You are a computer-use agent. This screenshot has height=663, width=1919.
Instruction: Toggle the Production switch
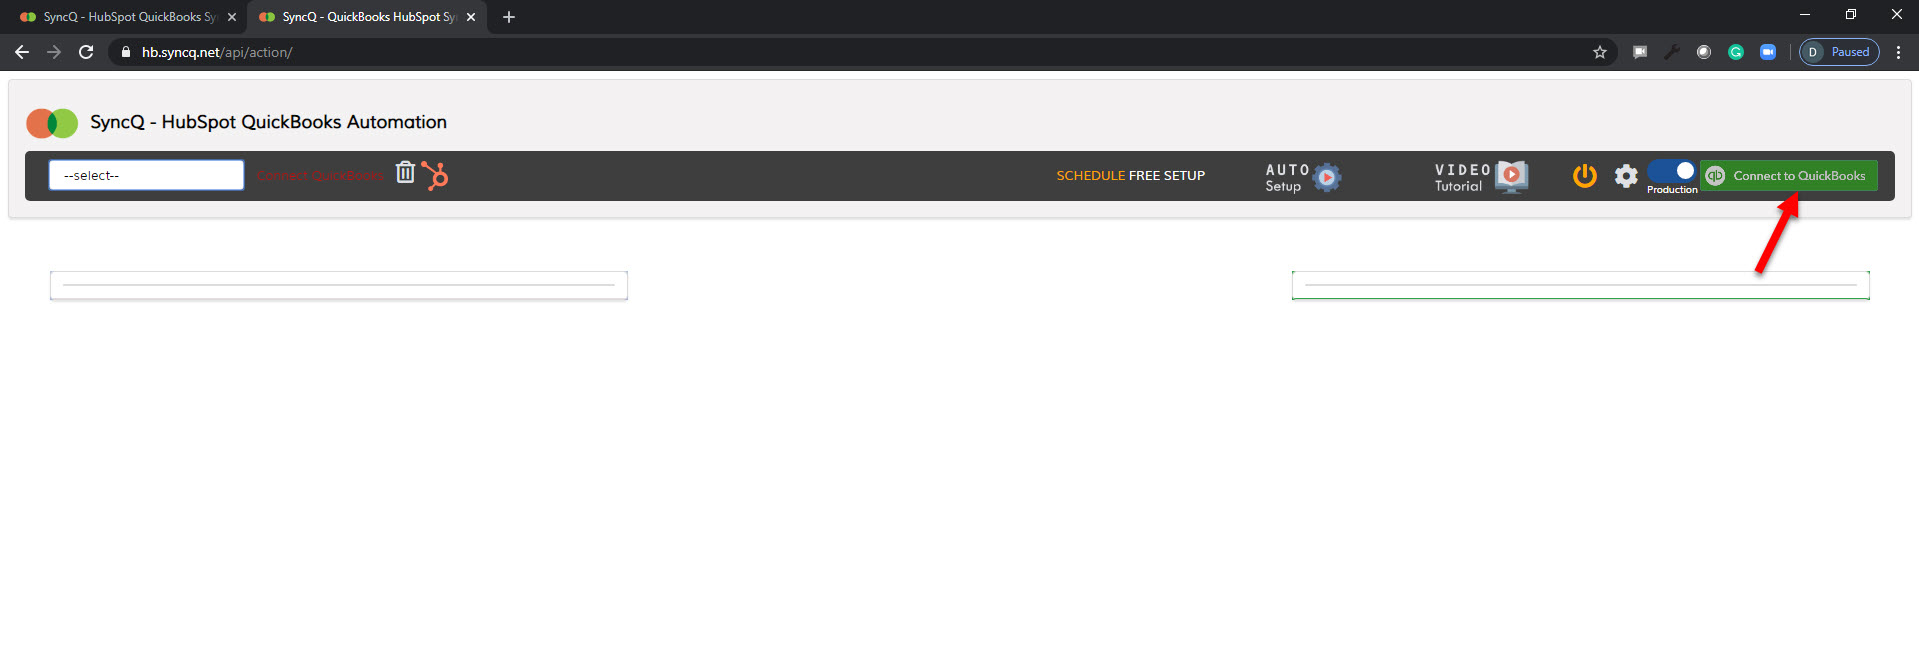coord(1672,171)
